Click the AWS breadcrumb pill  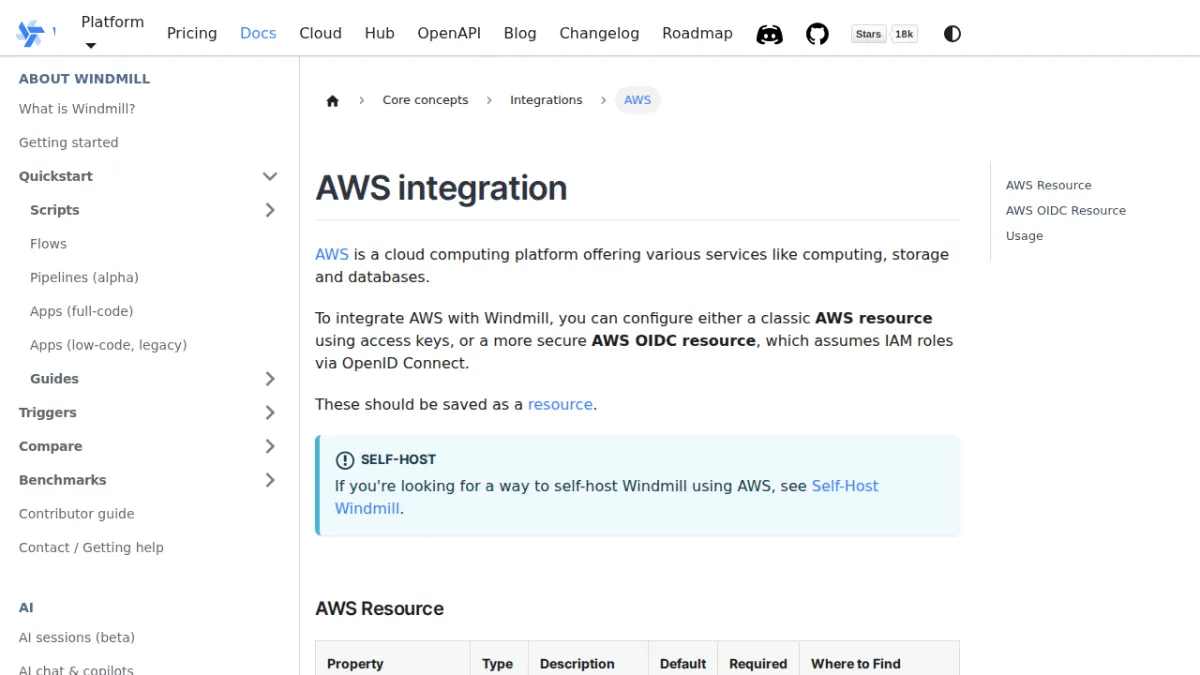point(638,100)
